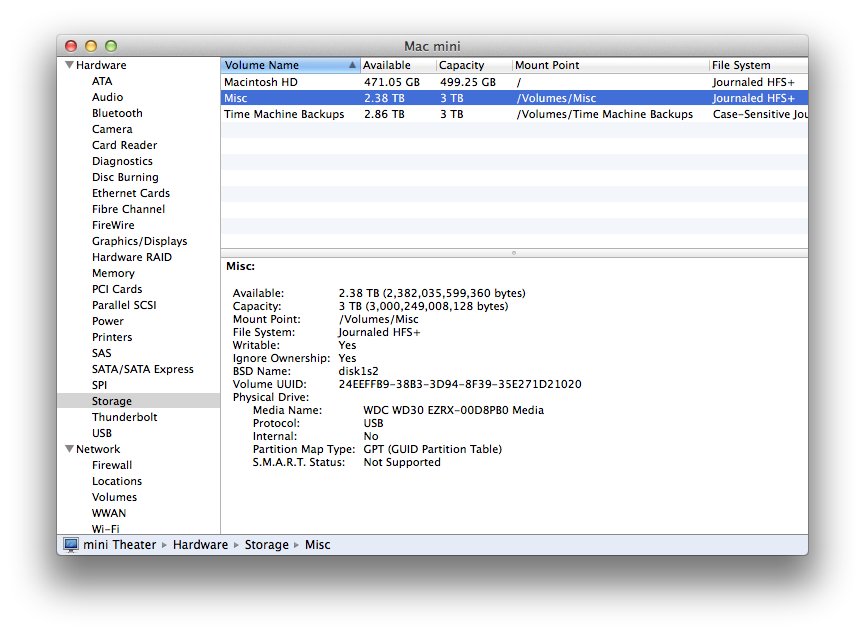Click the 499.25 GB capacity value
The width and height of the screenshot is (865, 634).
(468, 82)
